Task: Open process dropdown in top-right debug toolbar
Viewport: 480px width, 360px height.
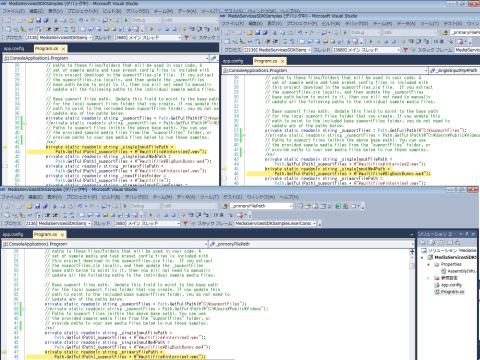Action: click(278, 50)
